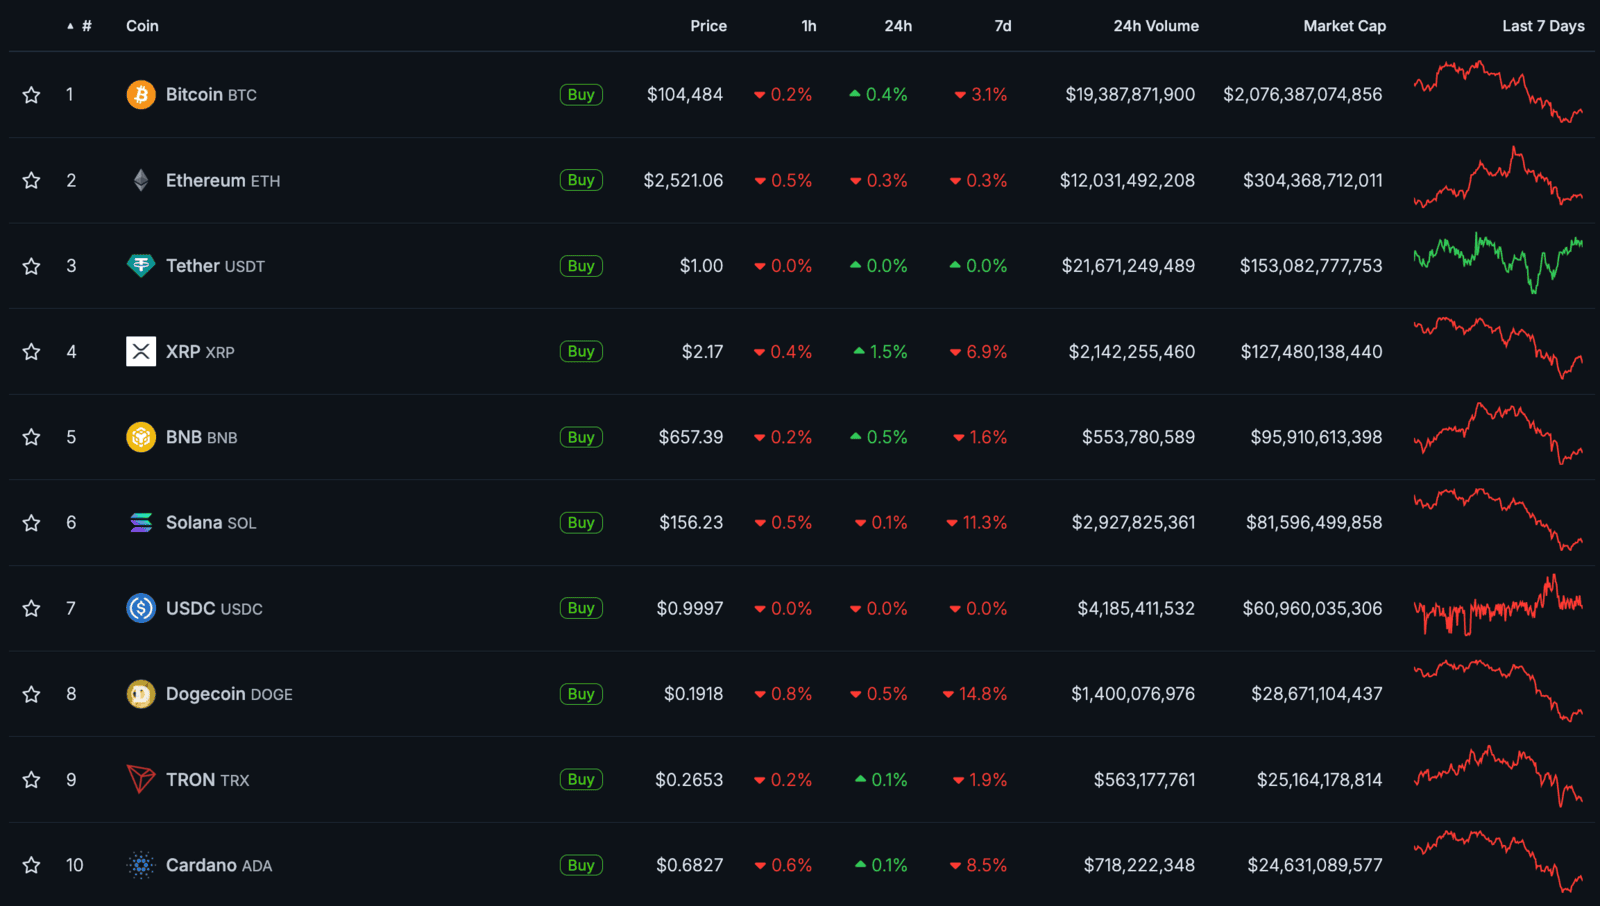Click the USDC logo icon

pyautogui.click(x=141, y=608)
